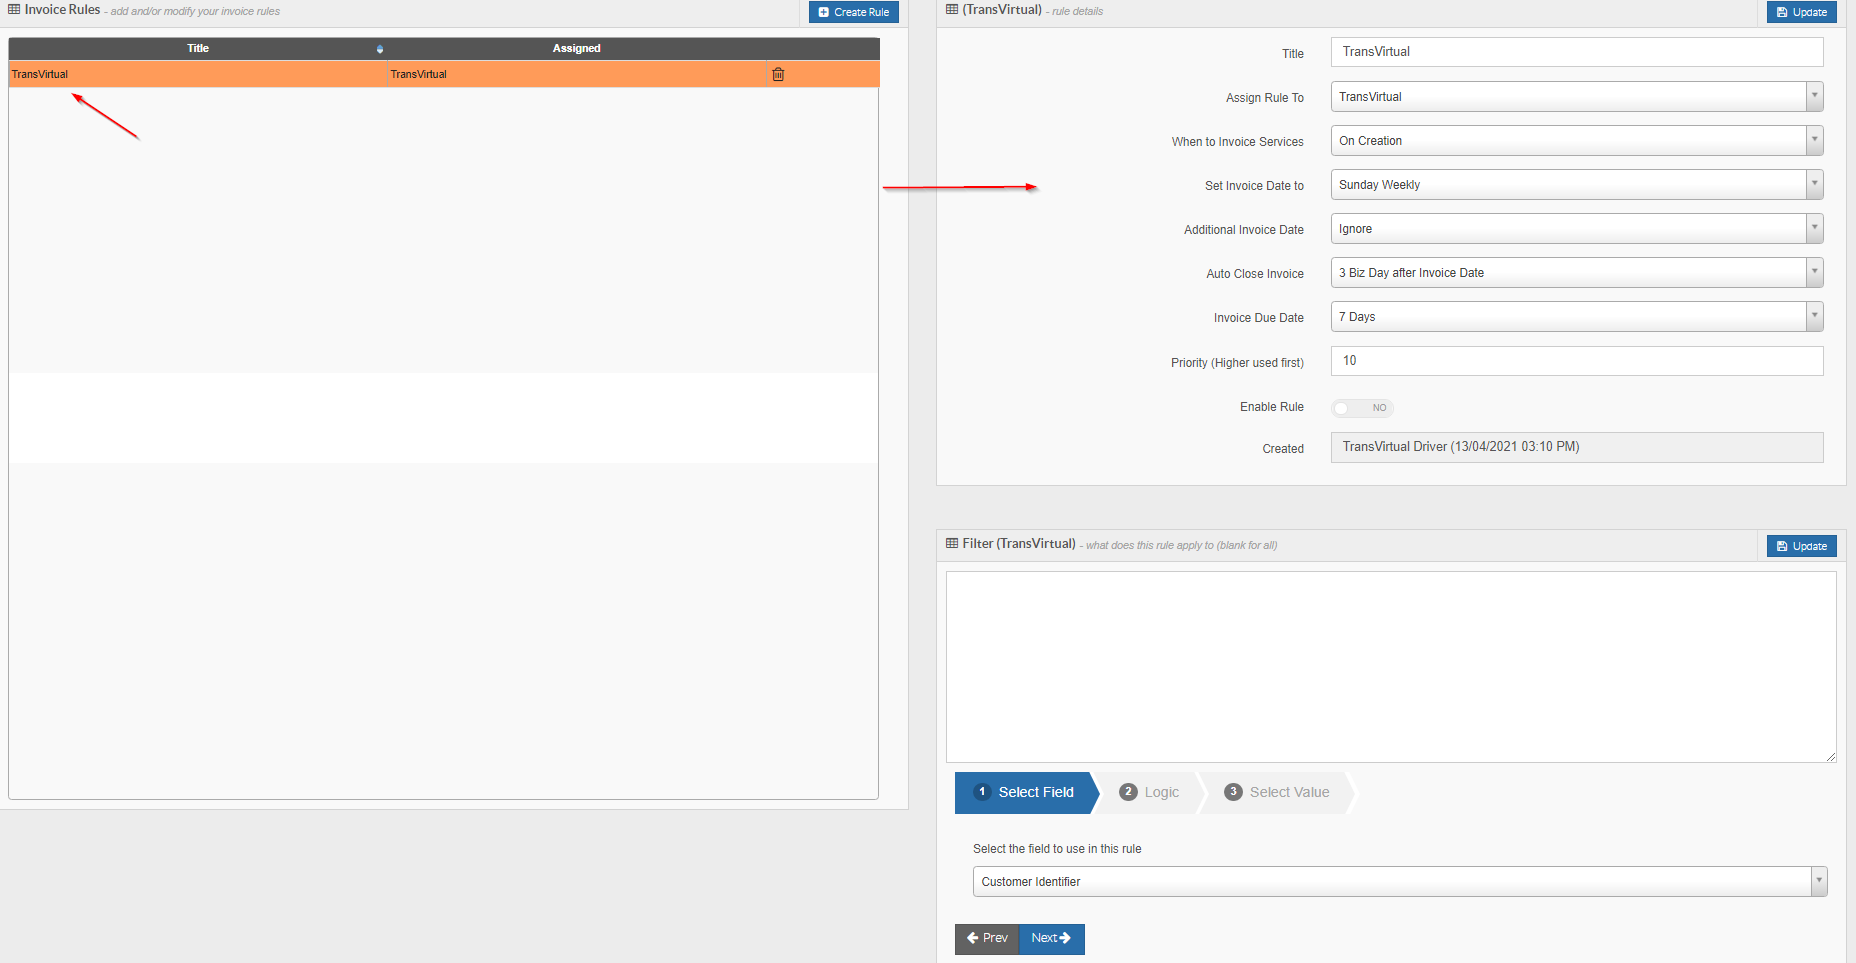Click inside the filter text area
This screenshot has width=1856, height=963.
click(x=1391, y=667)
